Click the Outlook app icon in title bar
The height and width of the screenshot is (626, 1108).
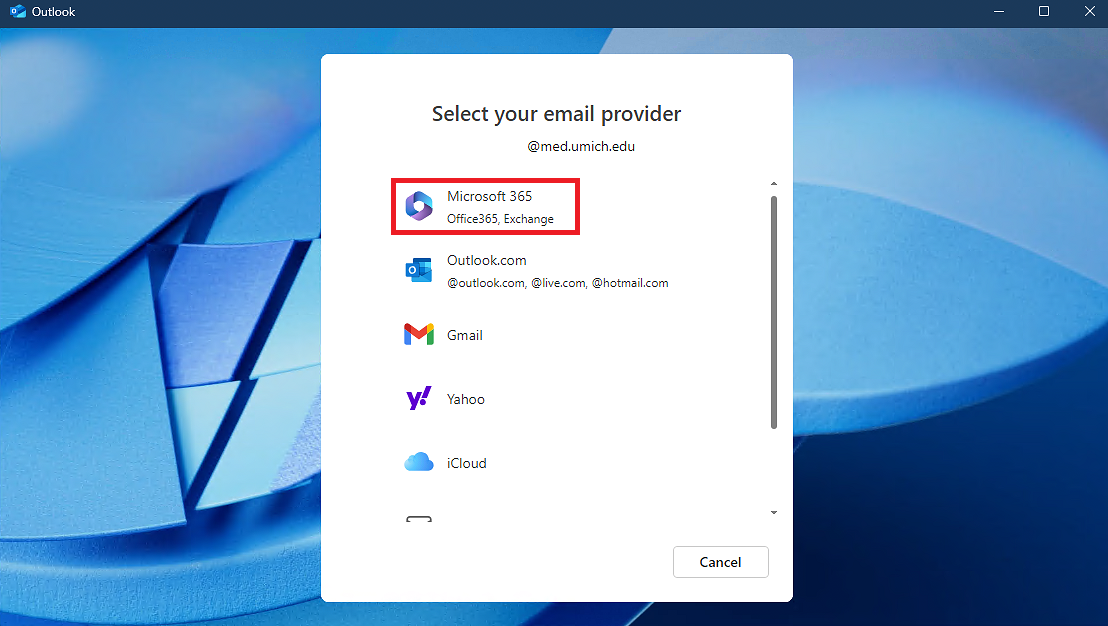click(x=17, y=12)
